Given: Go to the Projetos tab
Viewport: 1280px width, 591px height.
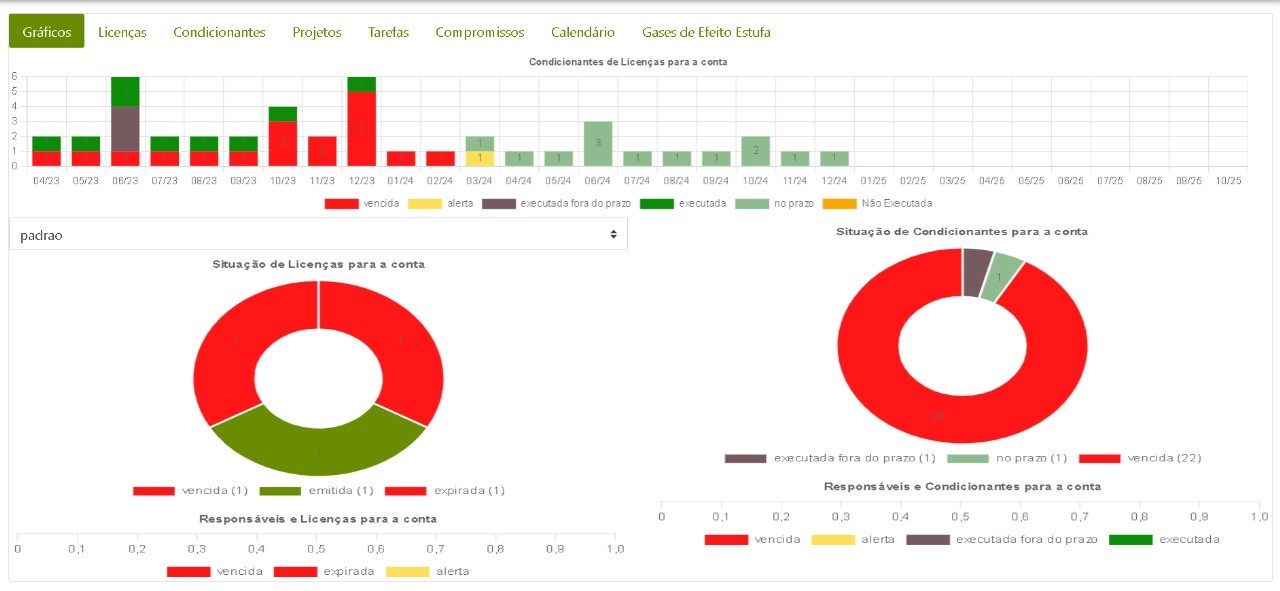Looking at the screenshot, I should [317, 32].
